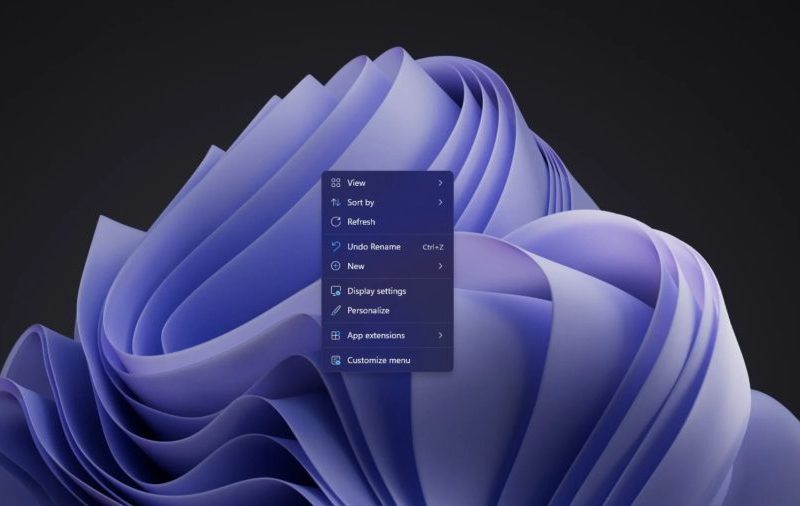Expand the App extensions submenu chevron
Viewport: 800px width, 506px height.
pos(440,335)
